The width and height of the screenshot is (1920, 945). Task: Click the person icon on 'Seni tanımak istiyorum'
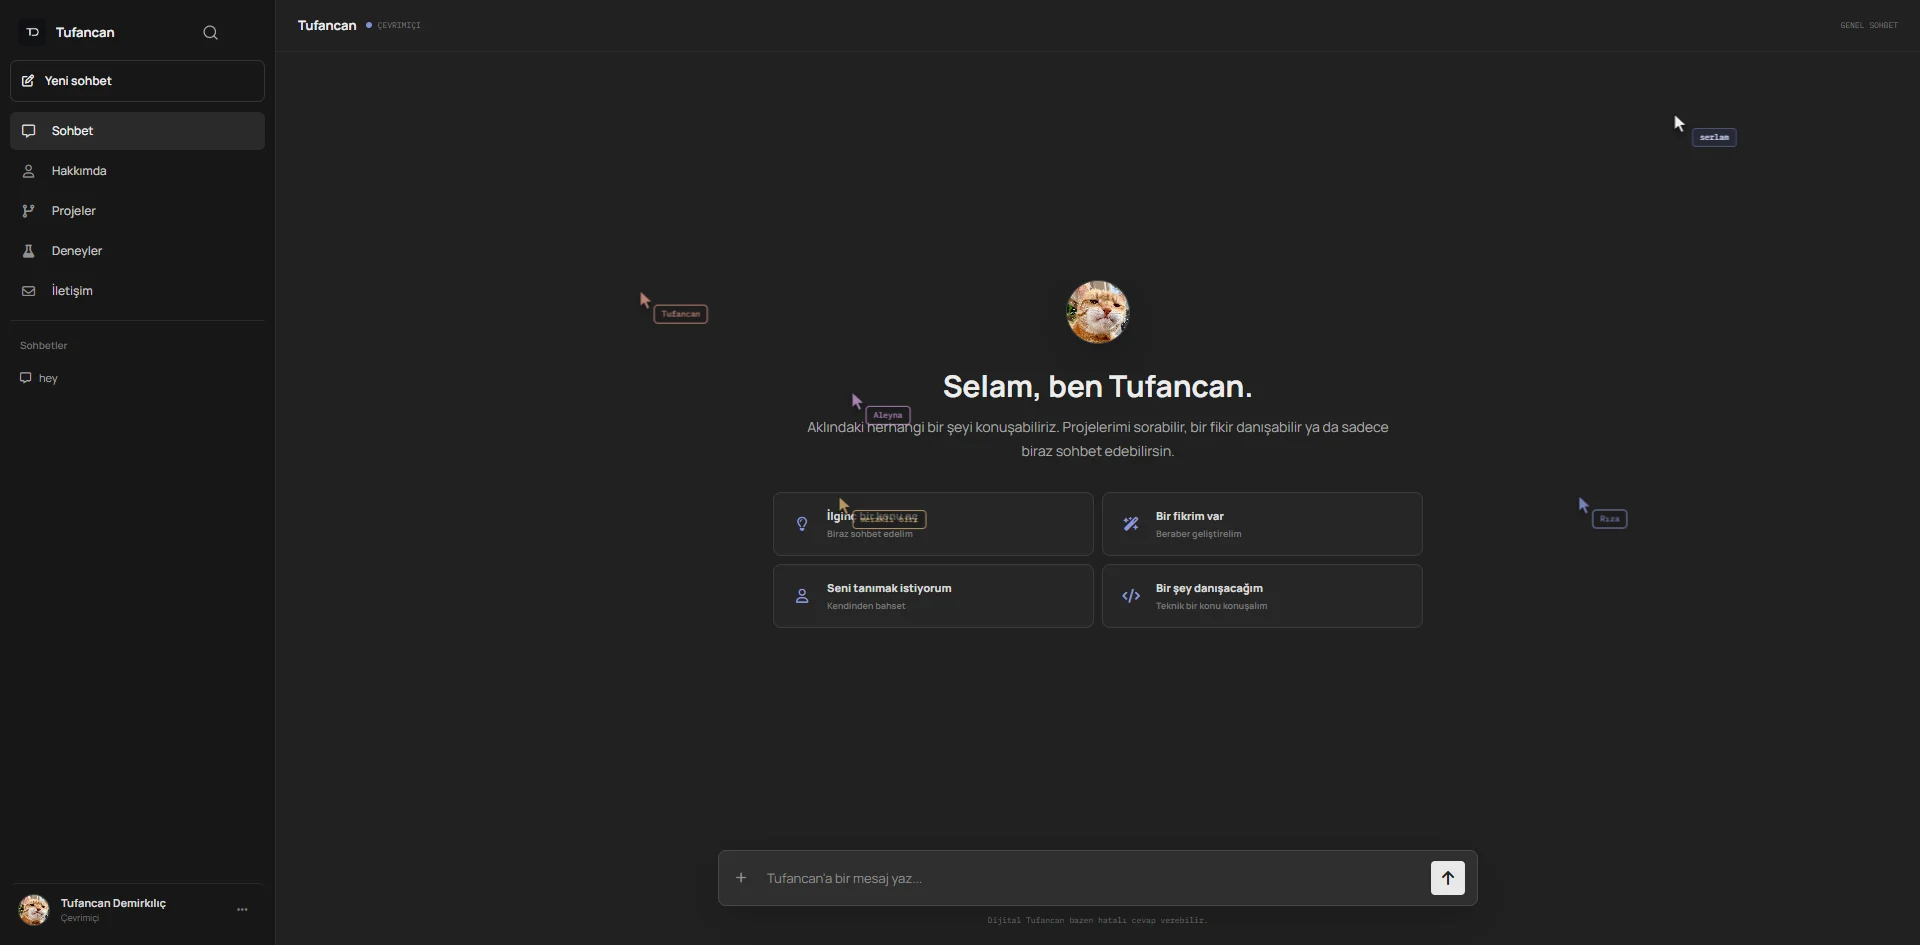(802, 596)
